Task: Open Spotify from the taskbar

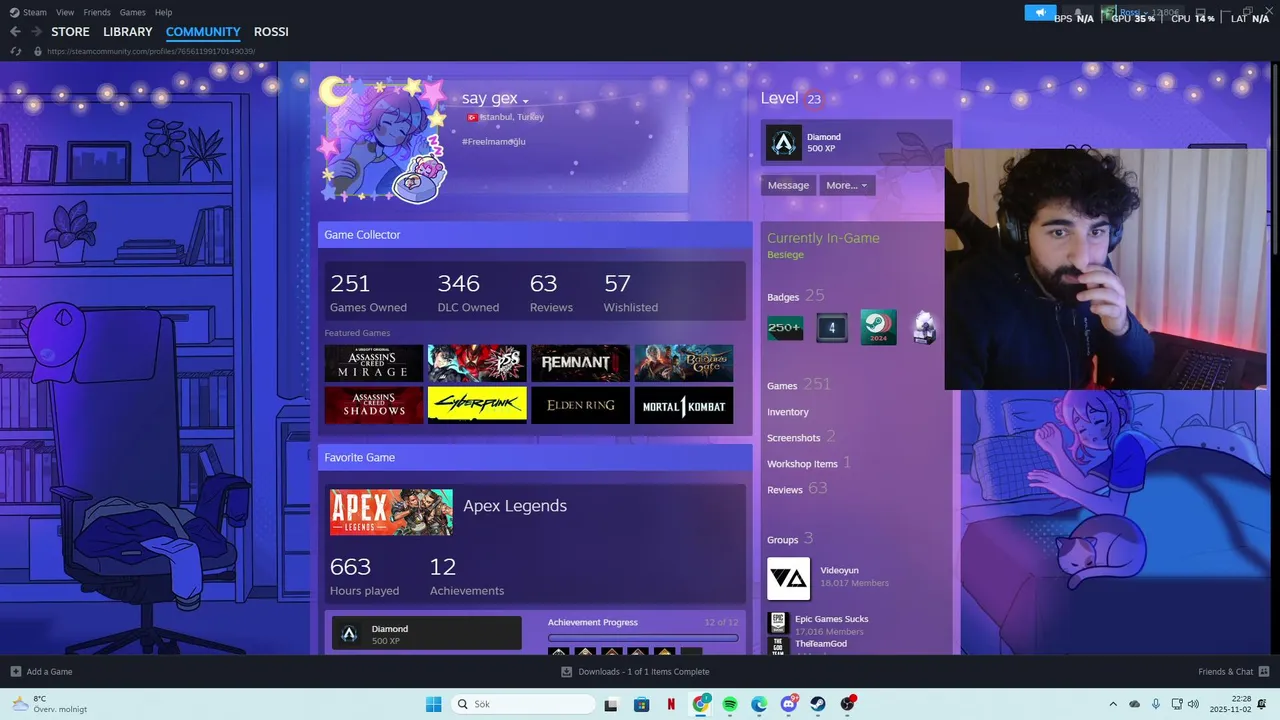Action: 730,704
